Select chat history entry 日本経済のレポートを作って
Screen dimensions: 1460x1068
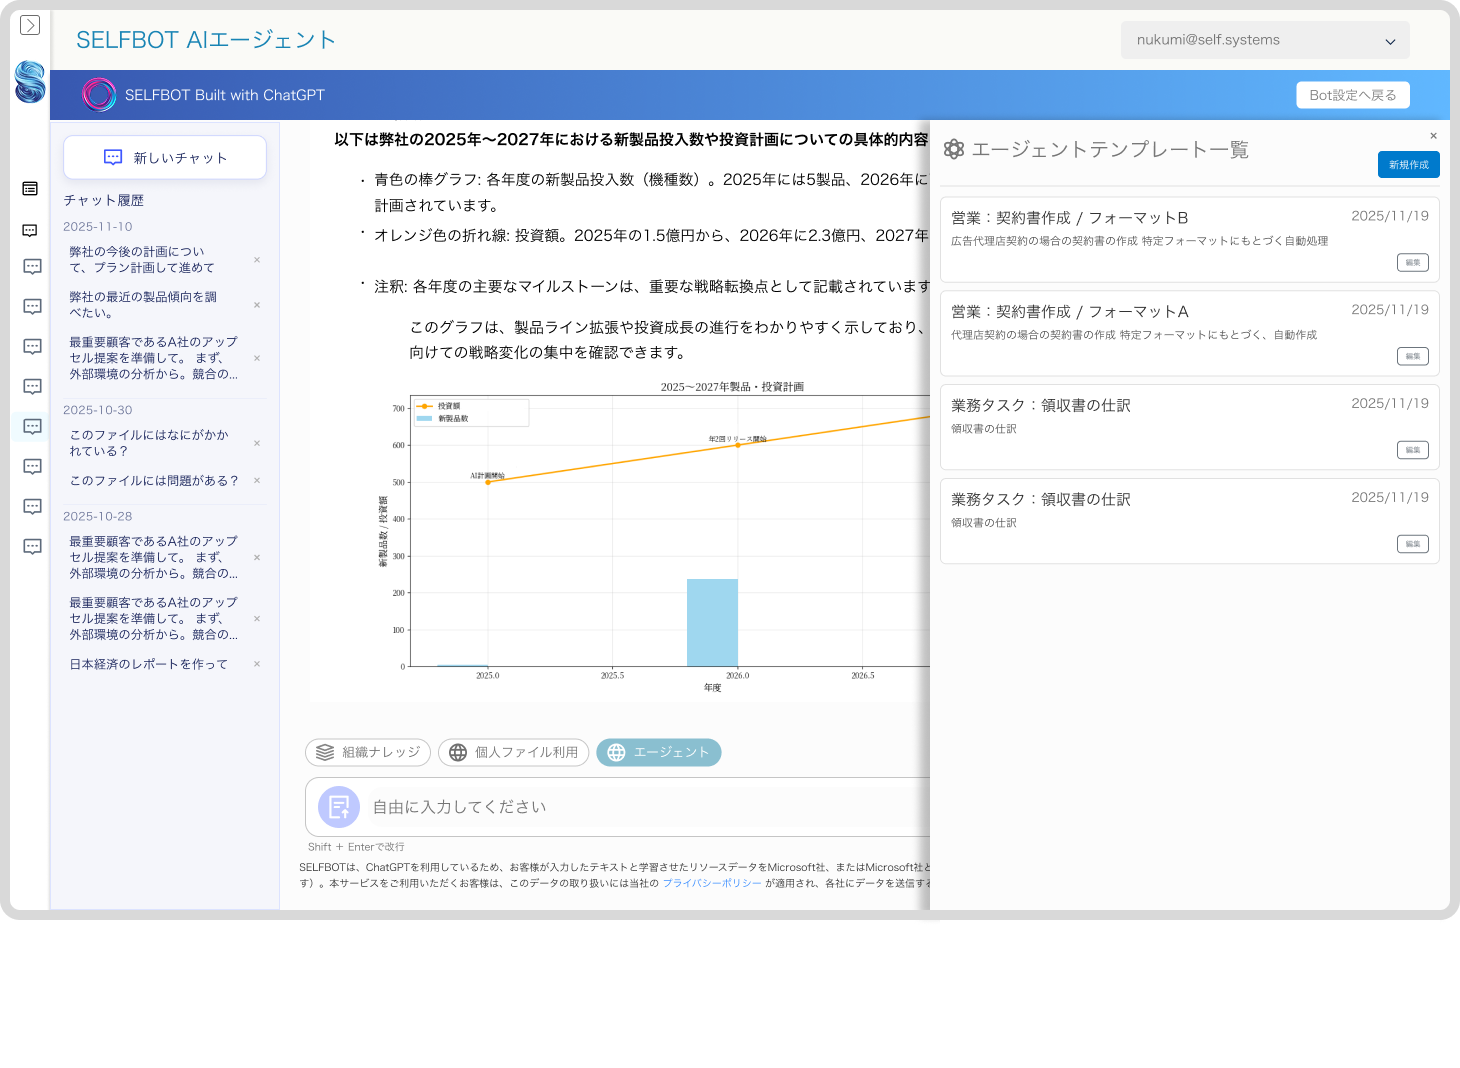147,664
